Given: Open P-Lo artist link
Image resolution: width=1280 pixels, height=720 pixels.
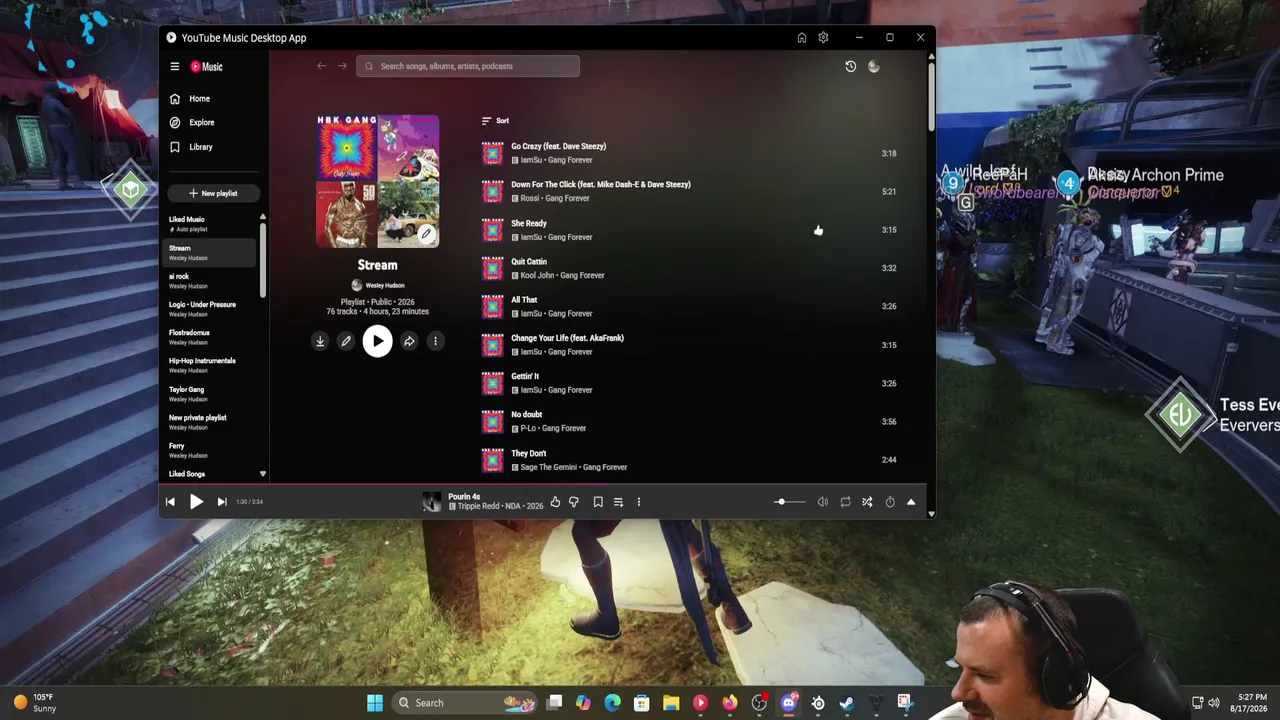Looking at the screenshot, I should 529,428.
